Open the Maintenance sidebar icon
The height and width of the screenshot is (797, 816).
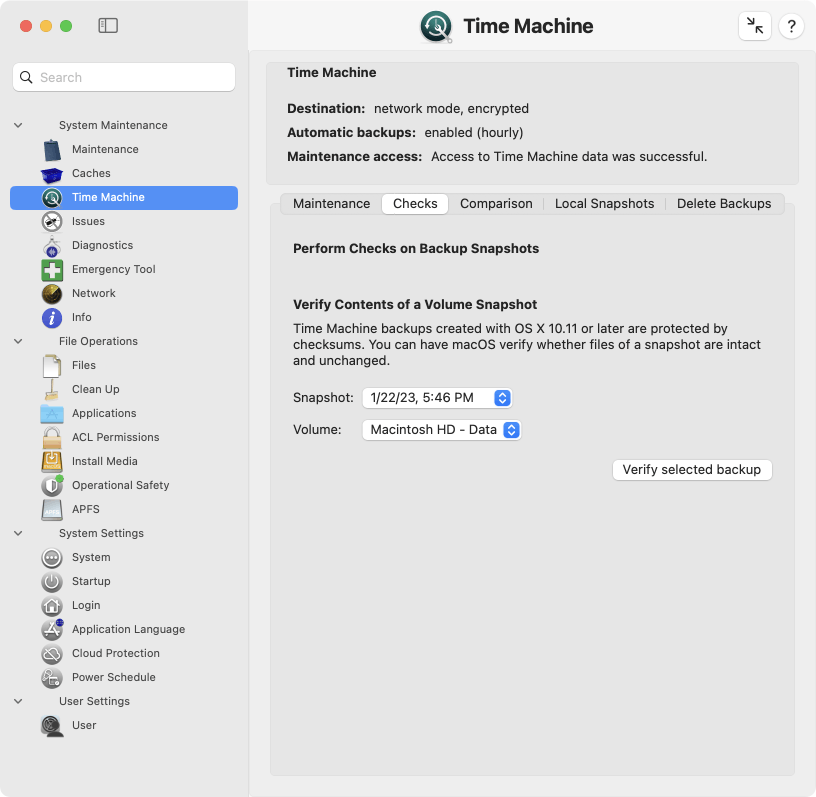click(x=52, y=150)
